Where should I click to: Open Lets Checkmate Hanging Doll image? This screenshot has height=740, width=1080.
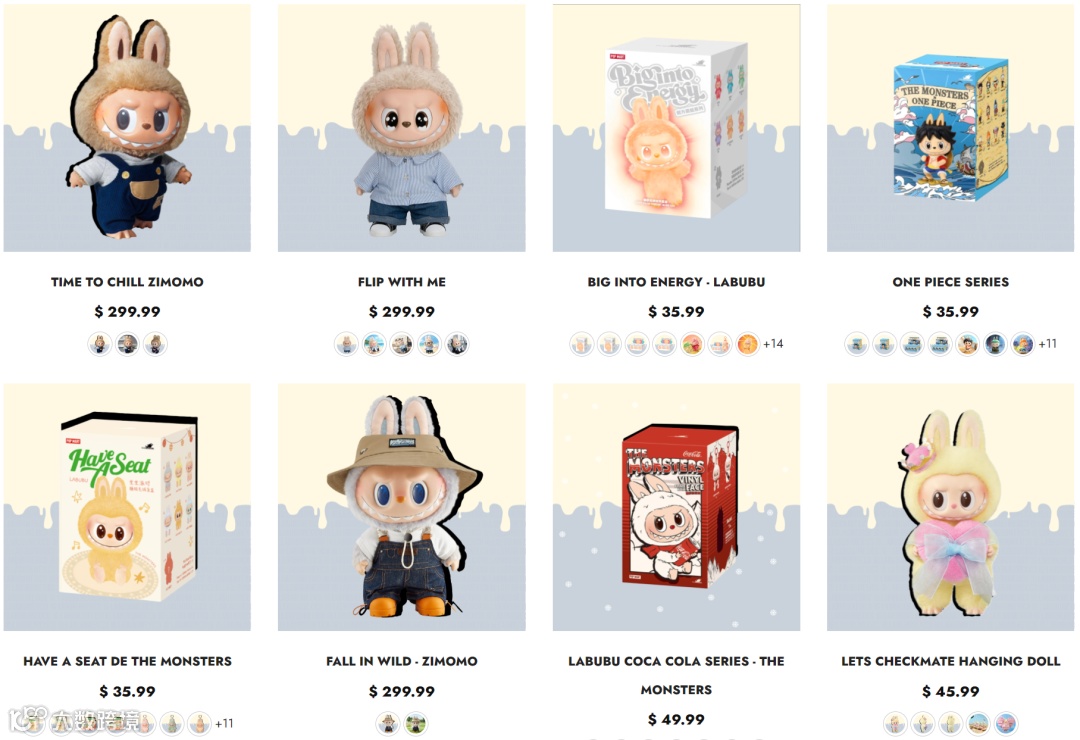(x=951, y=507)
